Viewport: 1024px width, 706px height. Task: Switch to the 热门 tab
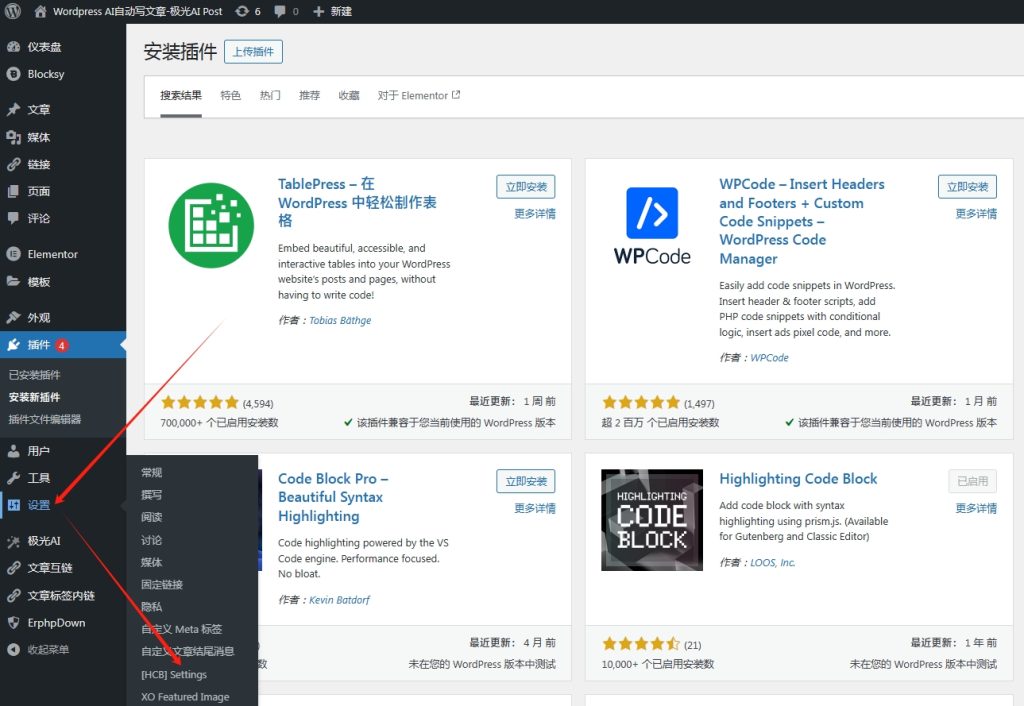tap(270, 95)
